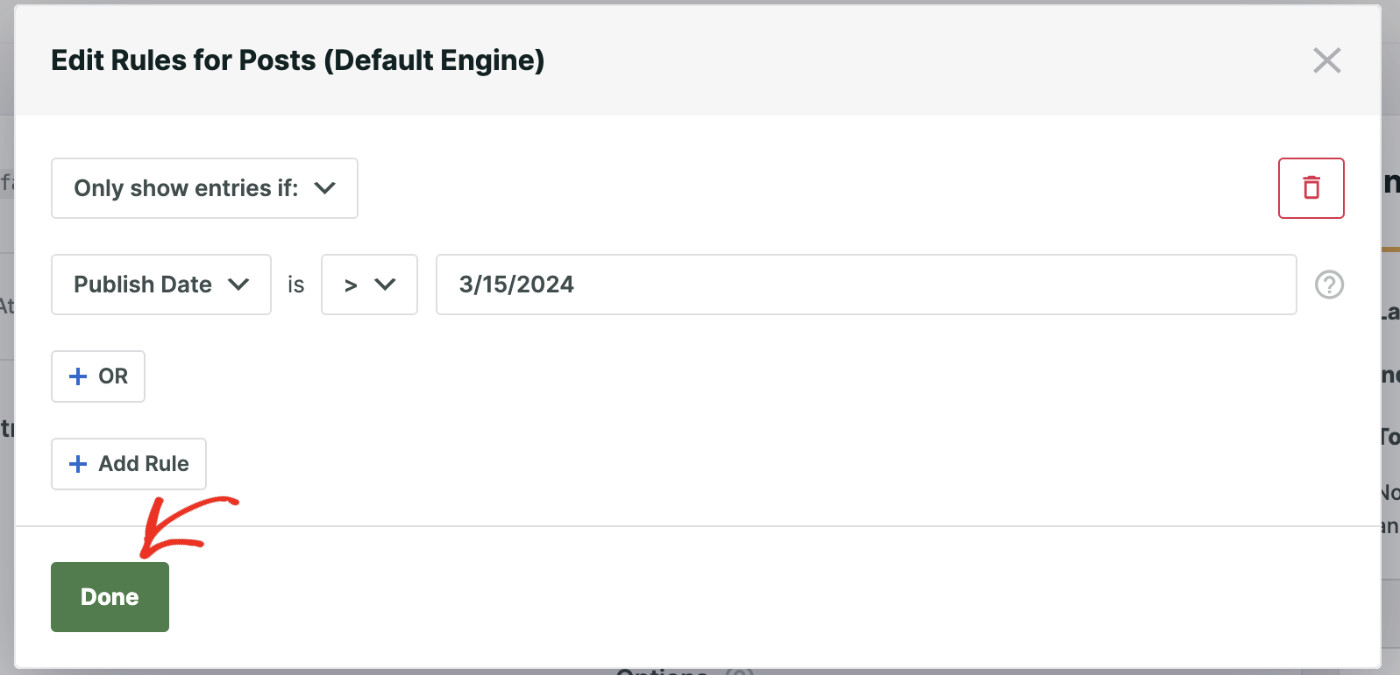Select the date input showing 3/15/2024
The height and width of the screenshot is (675, 1400).
coord(866,284)
